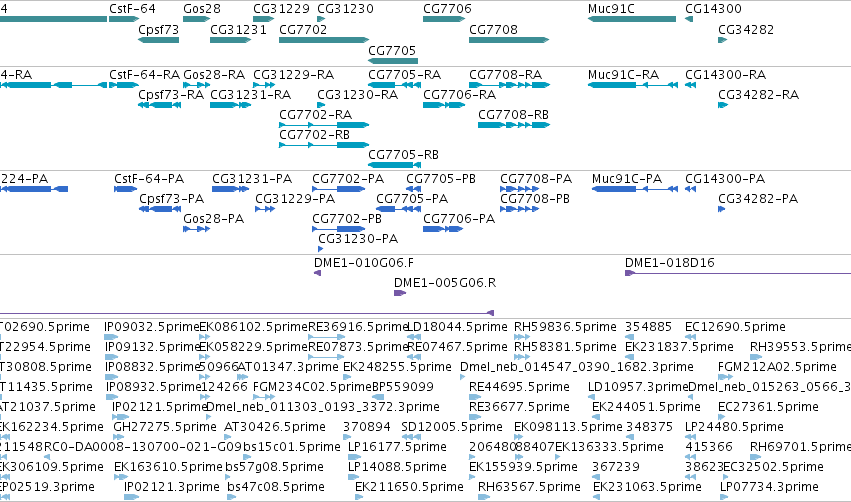Select transcript CG7702-RB
This screenshot has height=502, width=851.
tap(324, 145)
